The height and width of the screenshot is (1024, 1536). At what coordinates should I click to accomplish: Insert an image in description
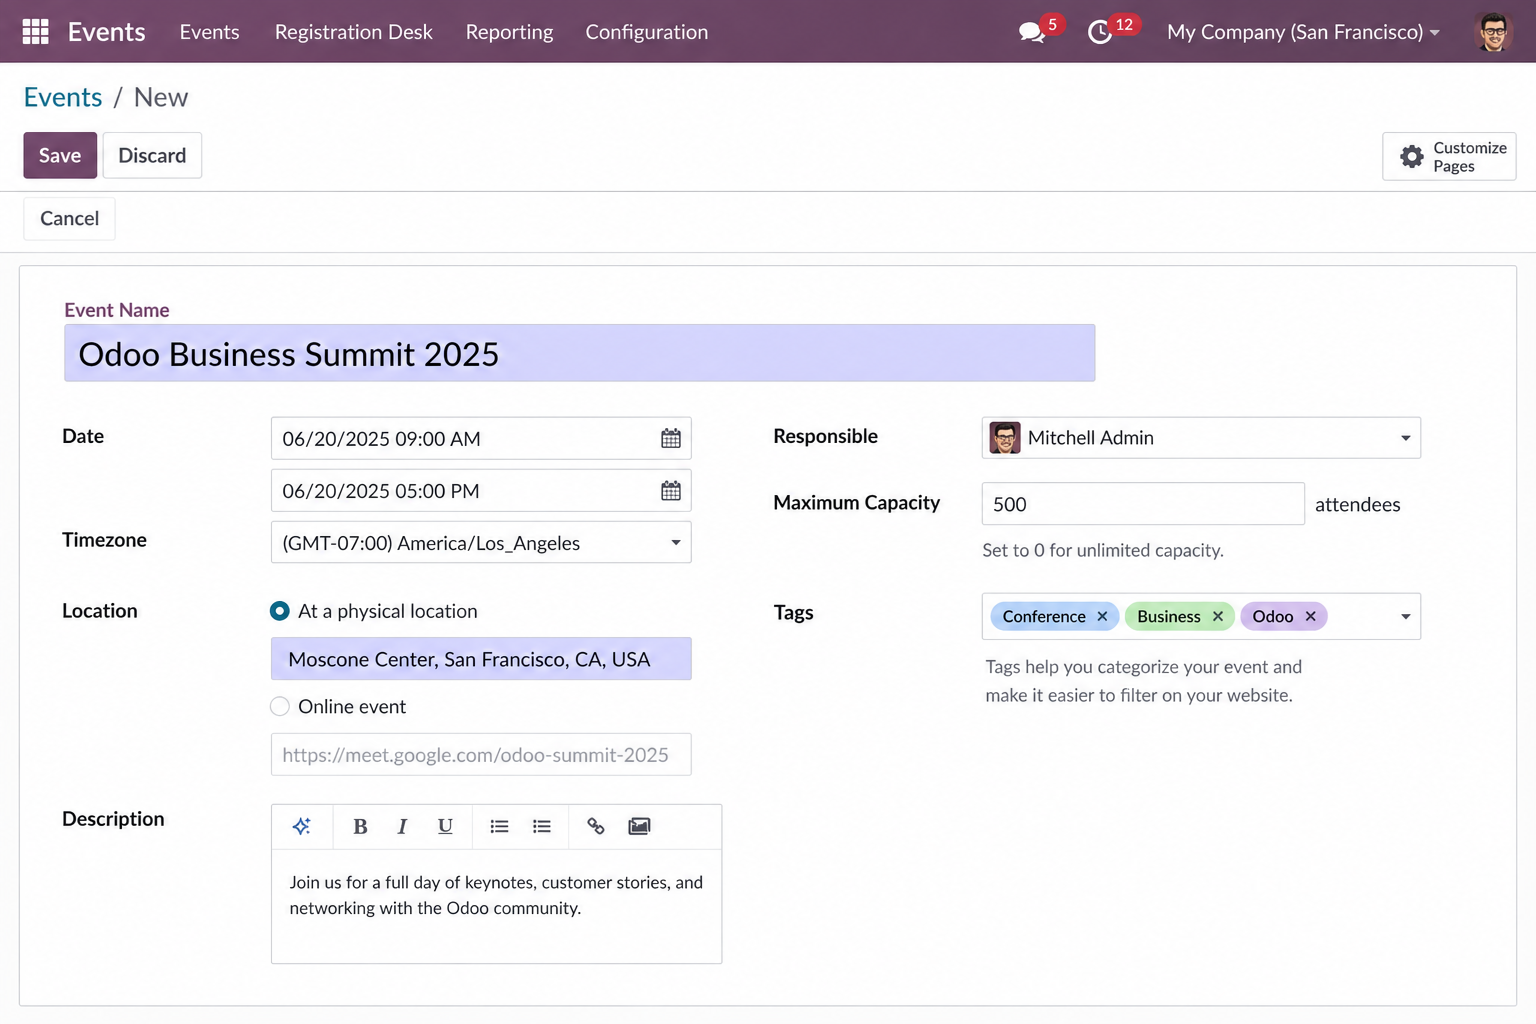coord(639,826)
